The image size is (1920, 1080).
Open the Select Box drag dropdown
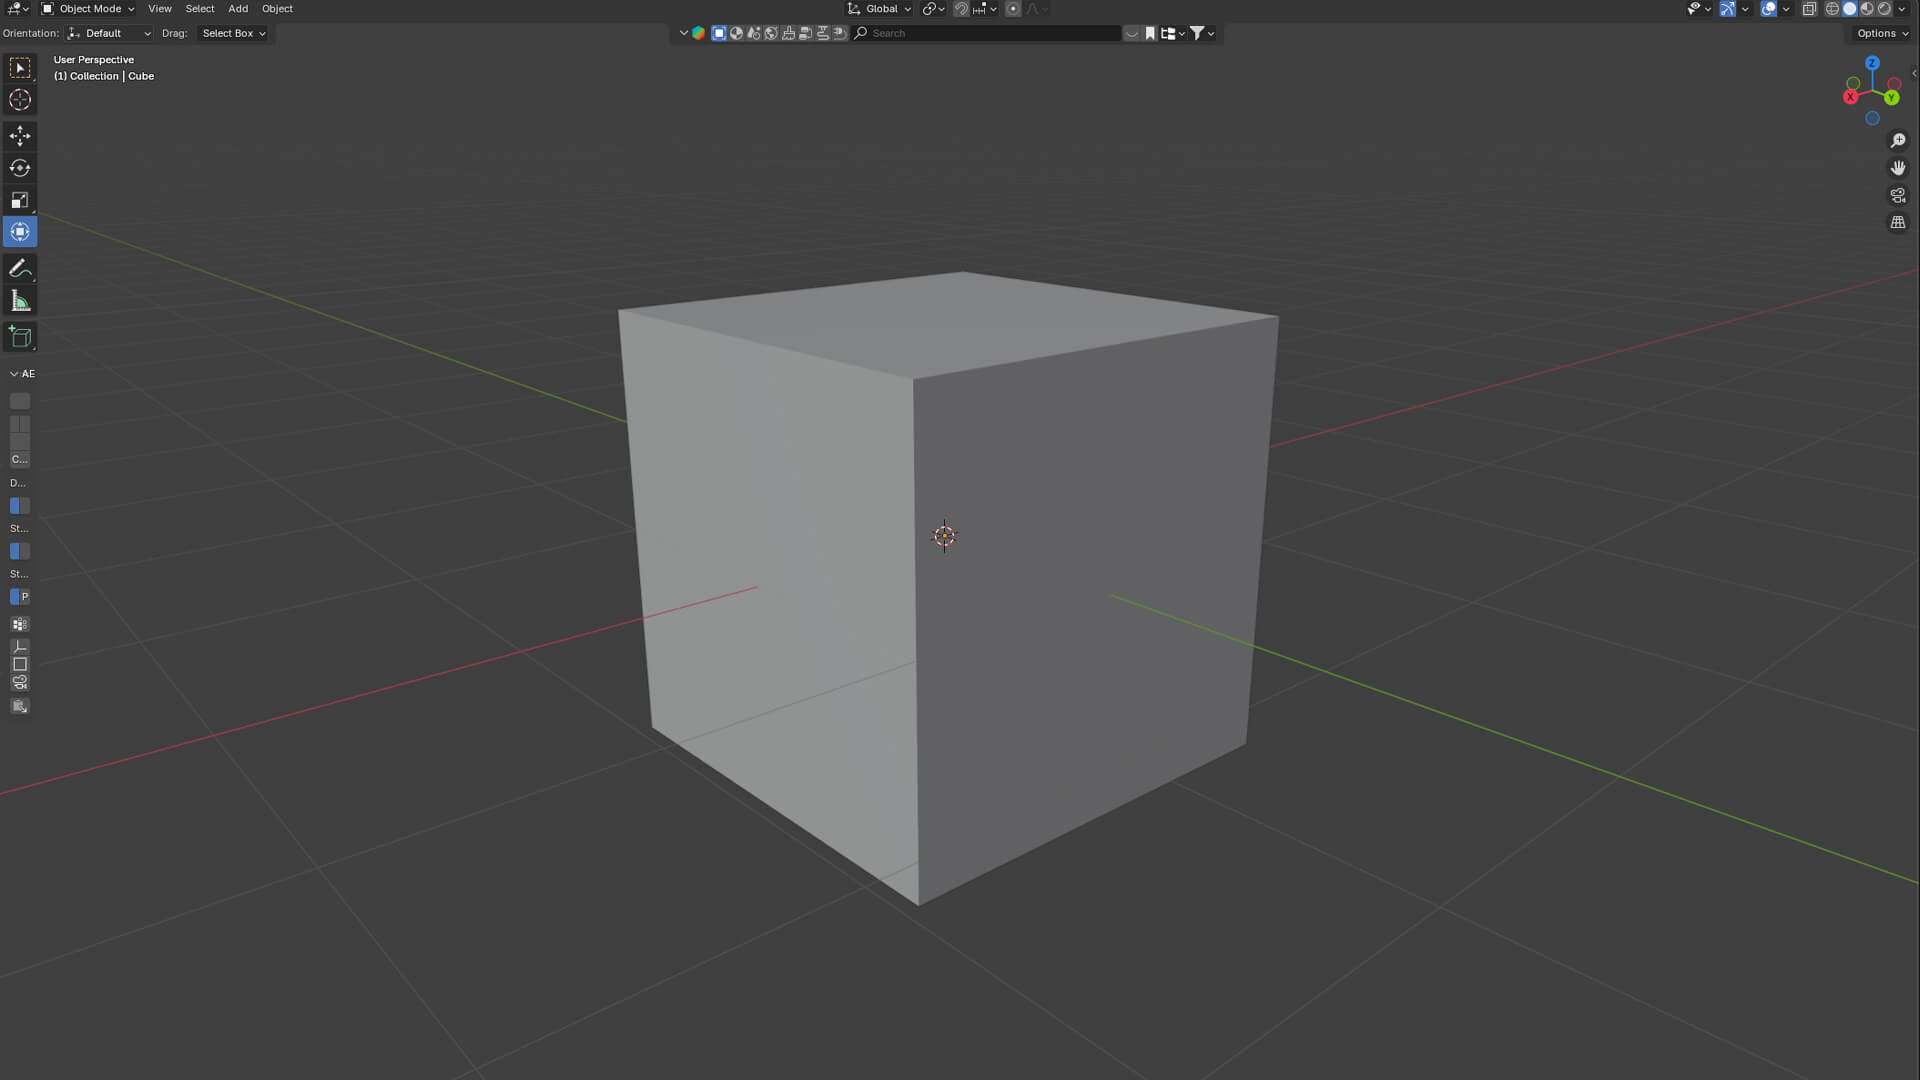pyautogui.click(x=233, y=33)
